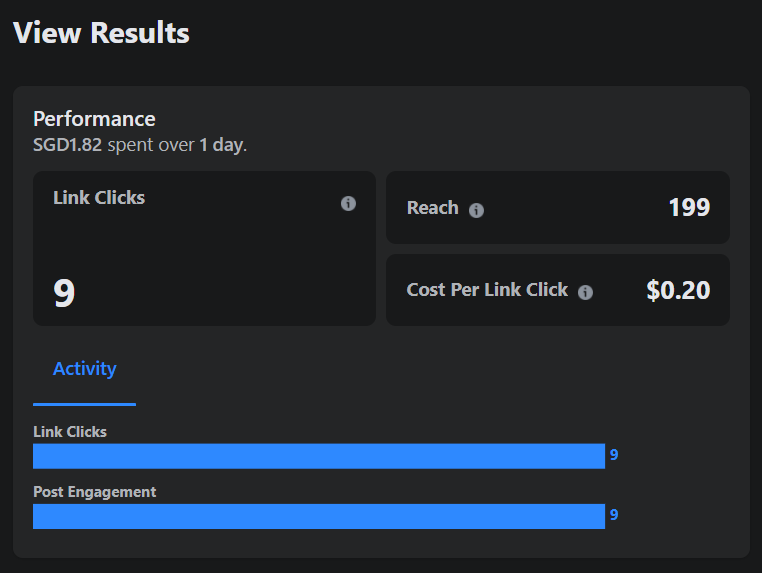The width and height of the screenshot is (762, 573).
Task: Click the Reach value 199
Action: 688,208
